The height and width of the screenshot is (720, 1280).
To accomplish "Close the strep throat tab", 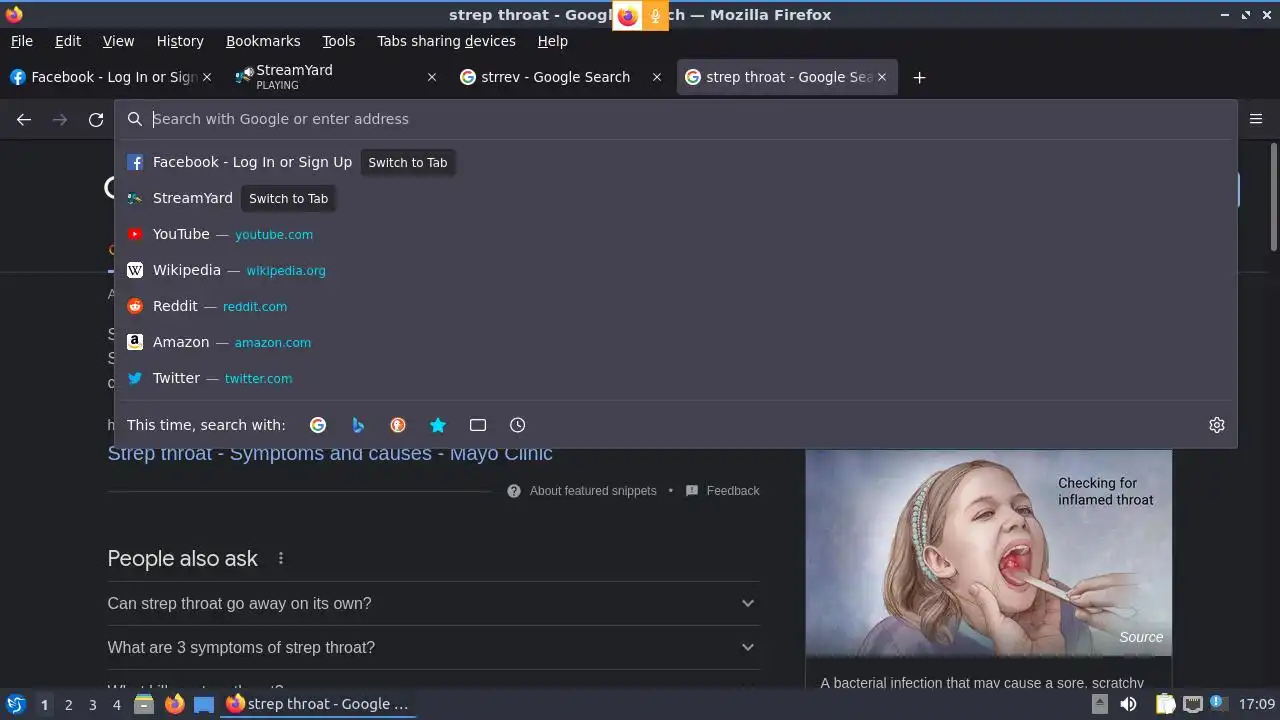I will [882, 77].
